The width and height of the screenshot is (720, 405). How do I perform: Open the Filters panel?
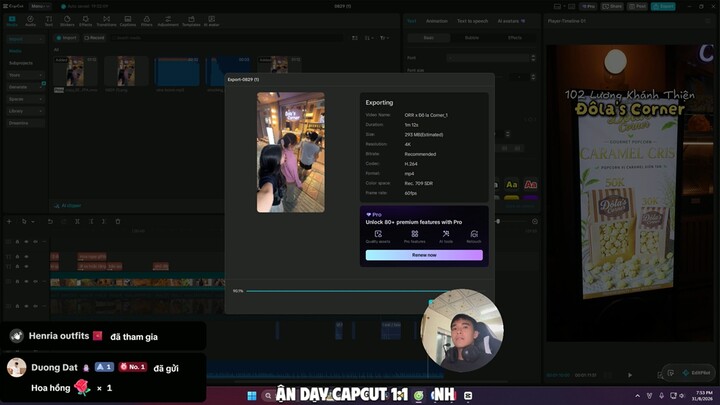point(146,21)
